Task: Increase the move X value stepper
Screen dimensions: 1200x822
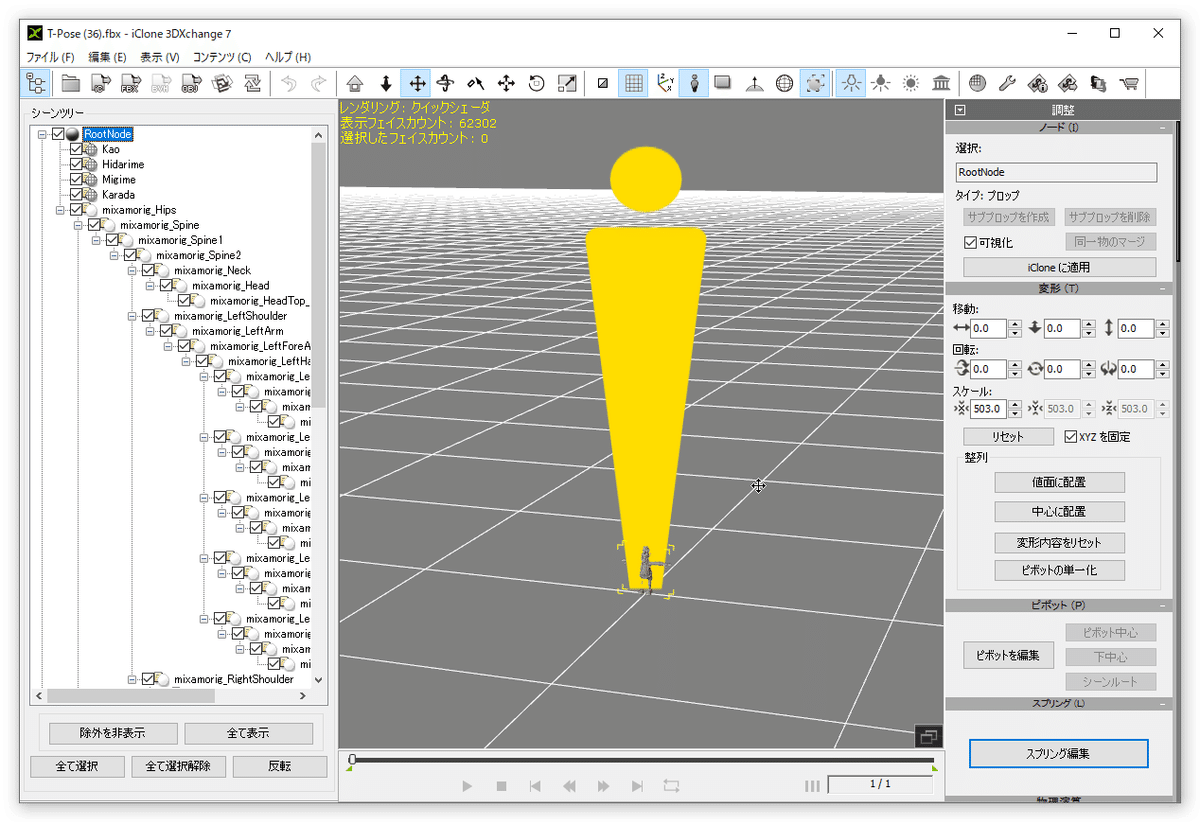Action: tap(1014, 324)
